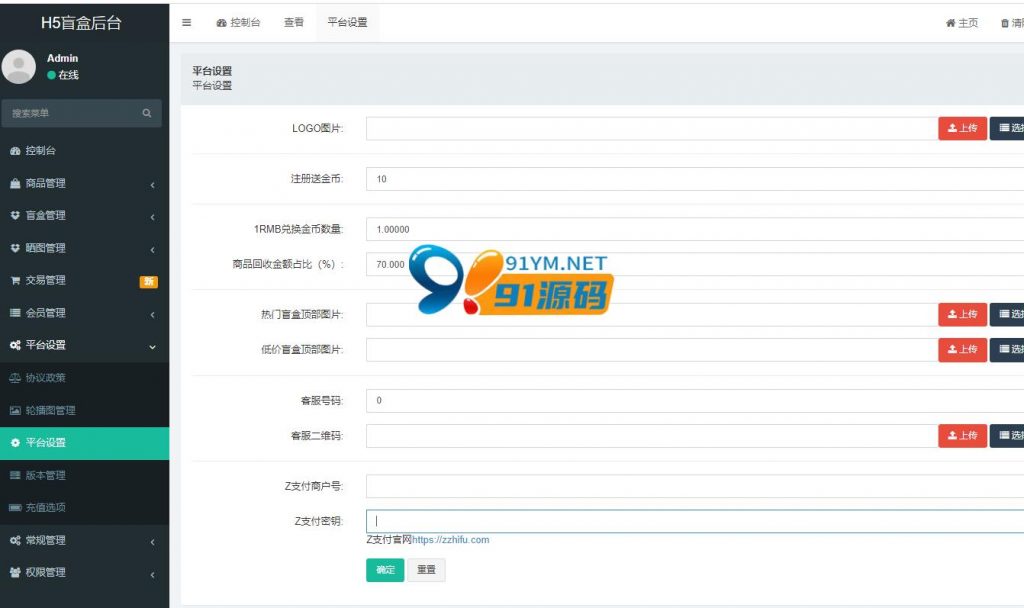Switch to the 控制台 tab

click(238, 22)
